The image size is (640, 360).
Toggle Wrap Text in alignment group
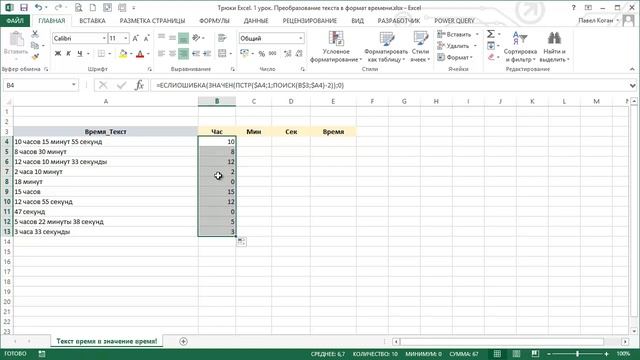point(222,38)
